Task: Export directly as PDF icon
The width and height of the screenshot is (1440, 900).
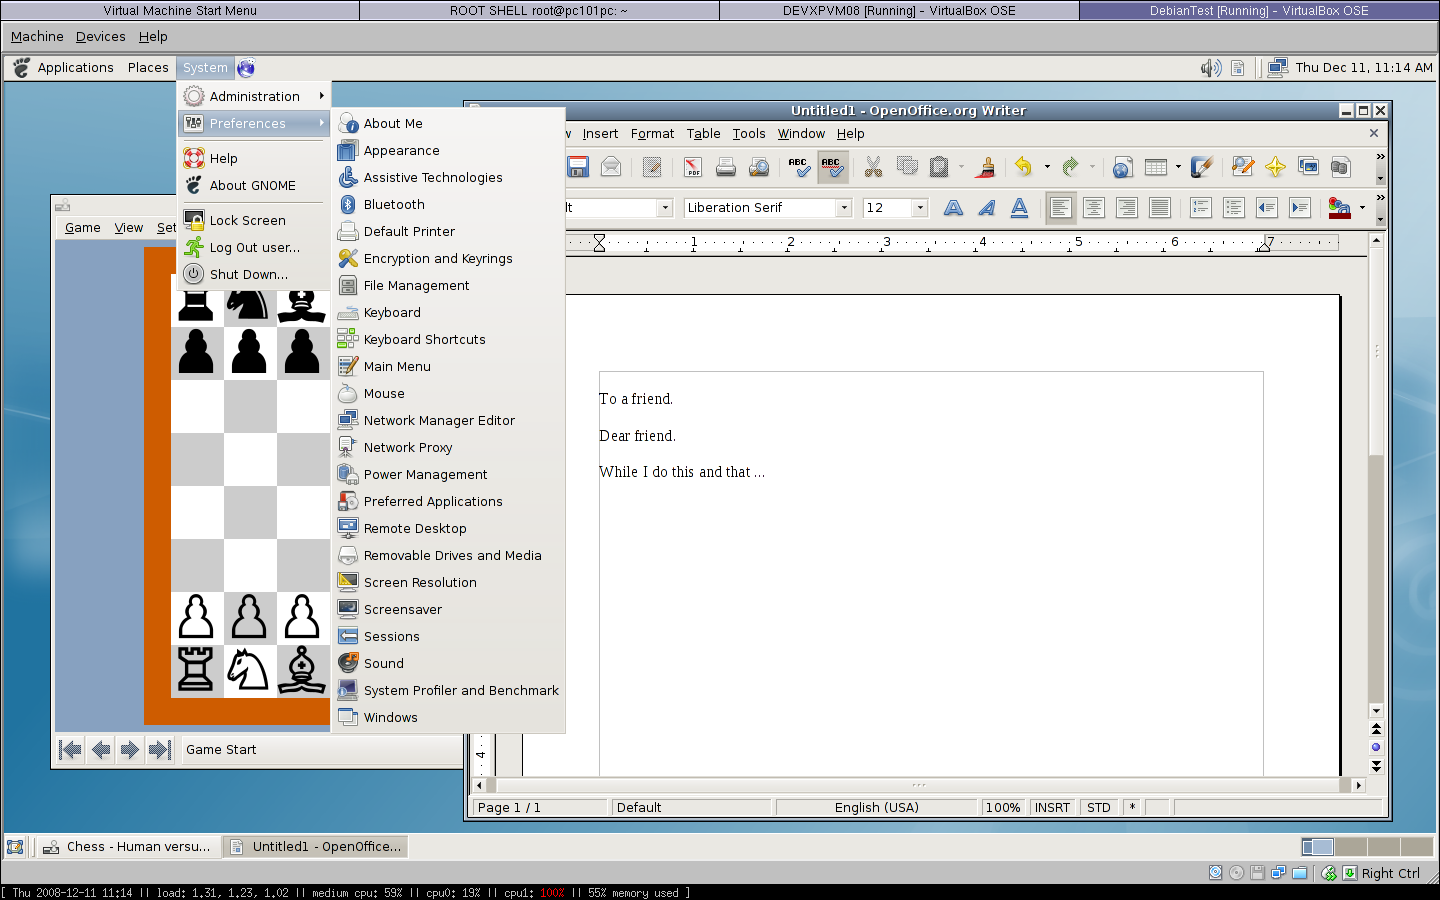Action: [693, 167]
